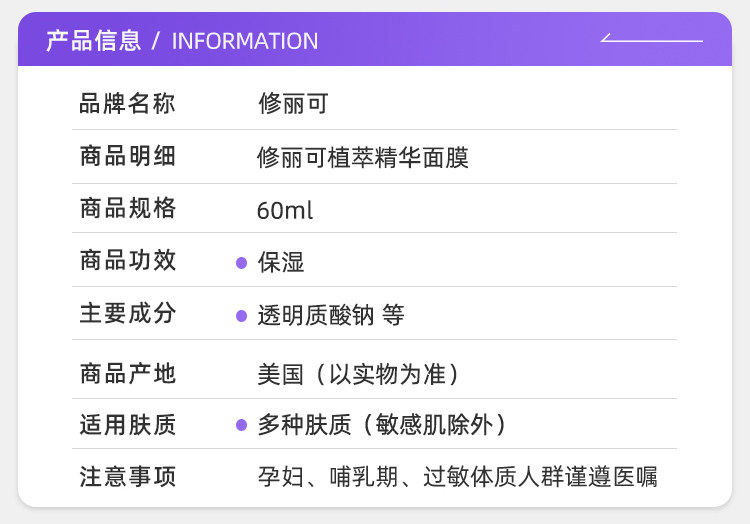The image size is (750, 524).
Task: Click the 透明质酸钠 等 ingredient text
Action: [x=331, y=316]
